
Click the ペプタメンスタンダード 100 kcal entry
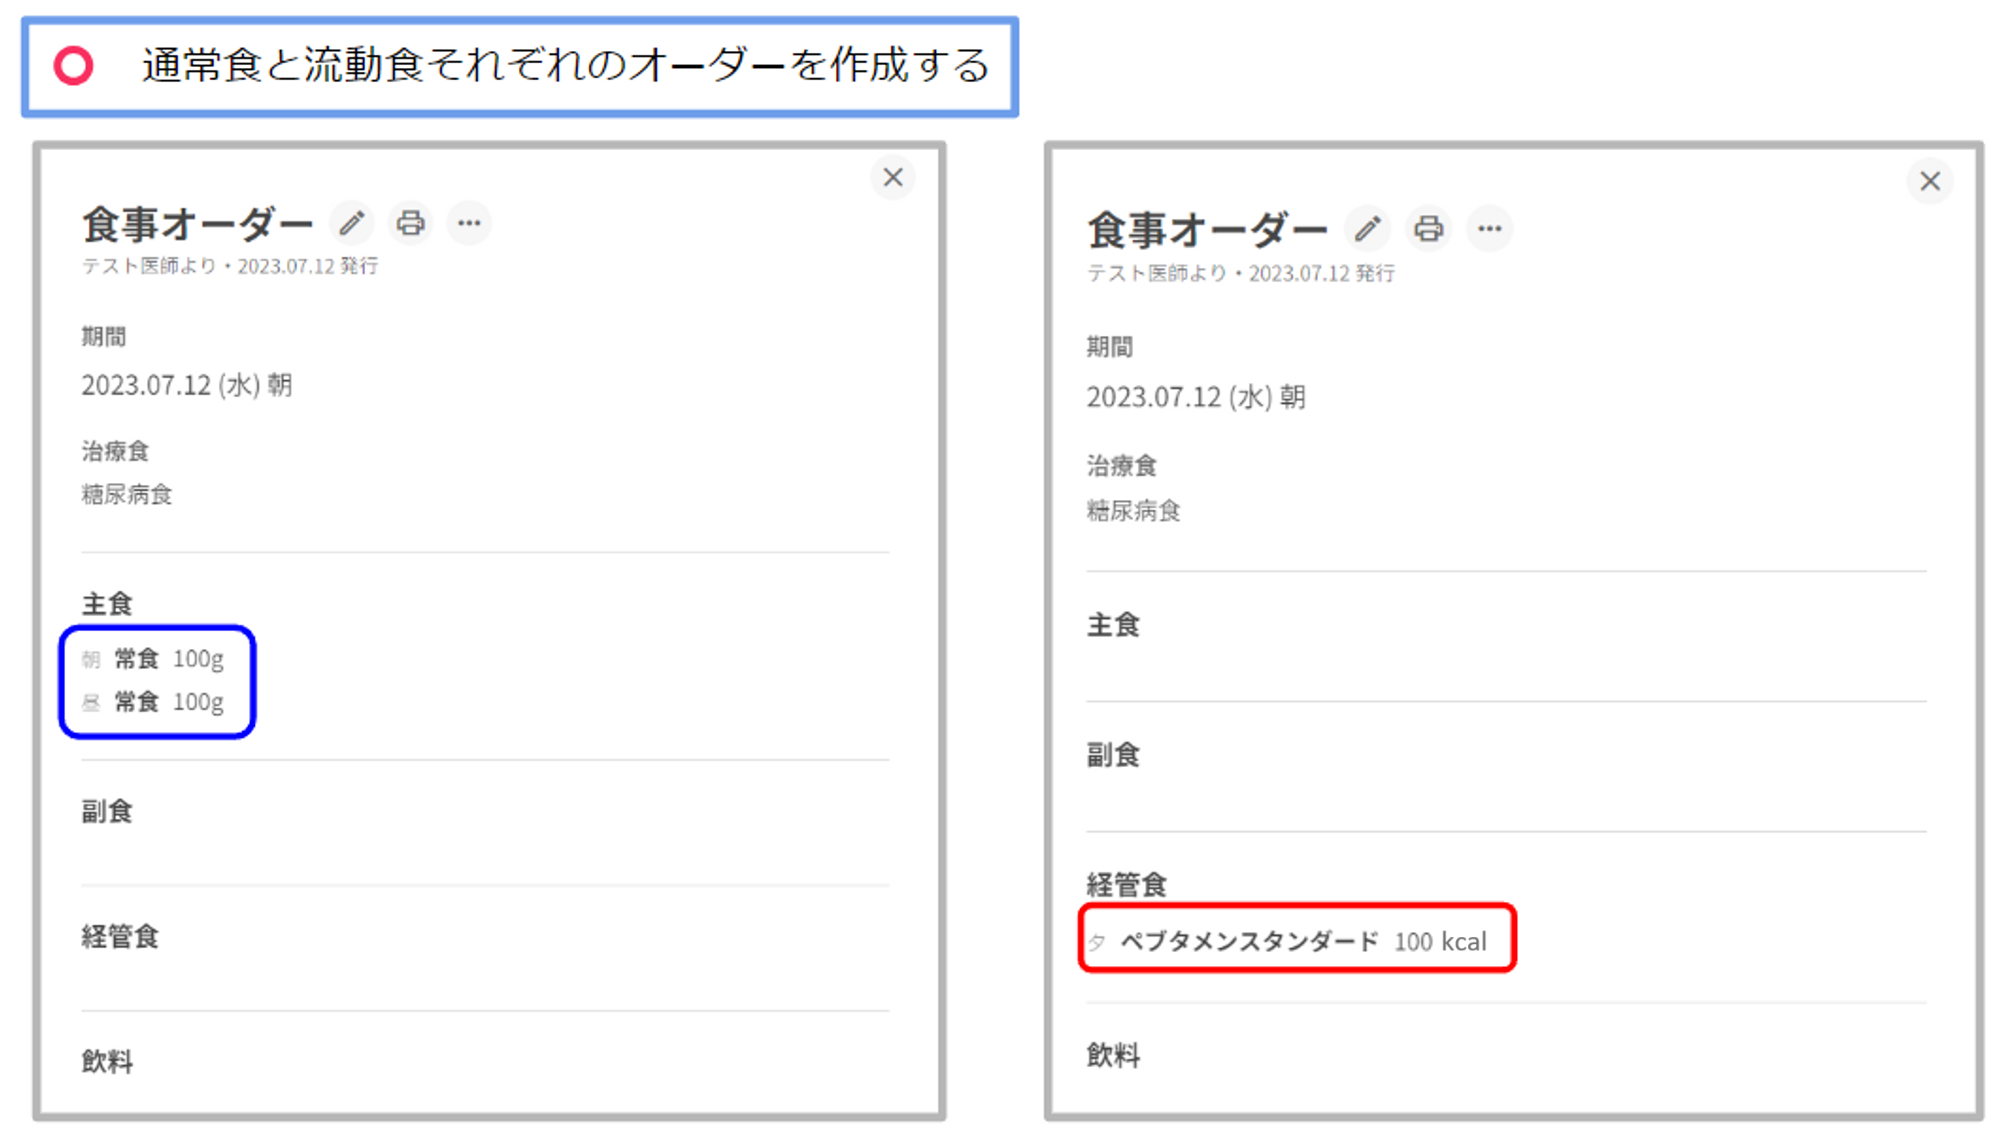coord(1301,941)
